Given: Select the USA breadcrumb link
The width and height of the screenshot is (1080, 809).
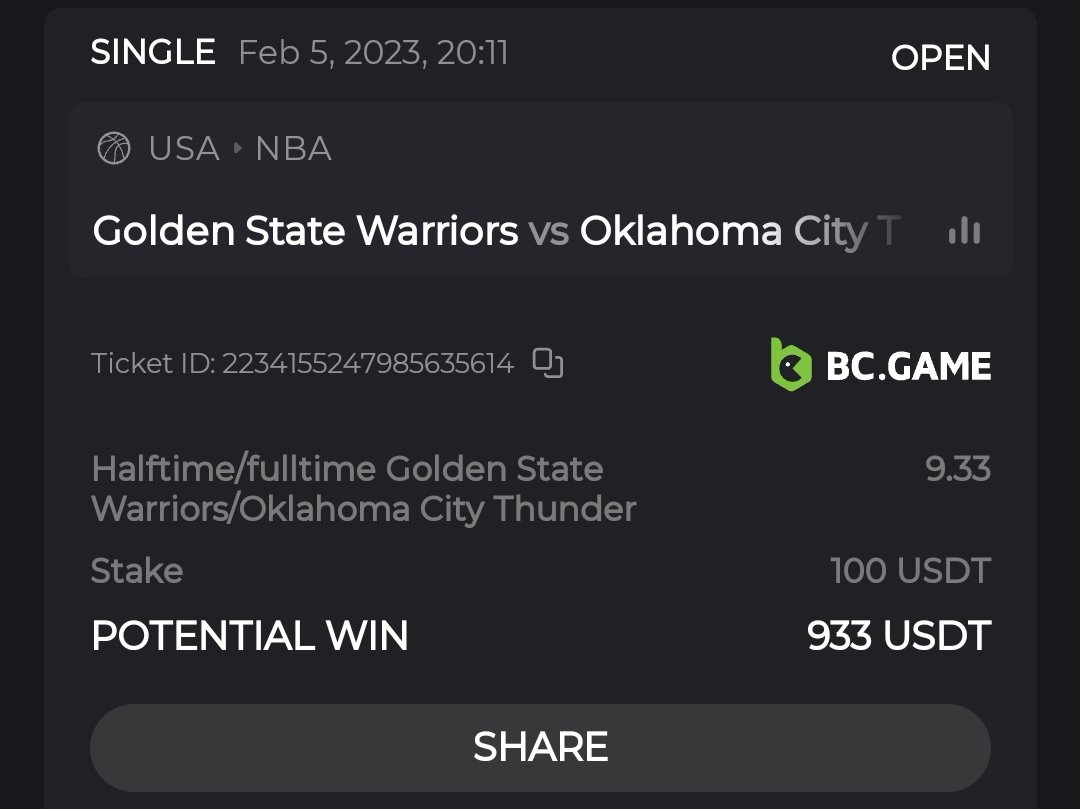Looking at the screenshot, I should tap(184, 149).
